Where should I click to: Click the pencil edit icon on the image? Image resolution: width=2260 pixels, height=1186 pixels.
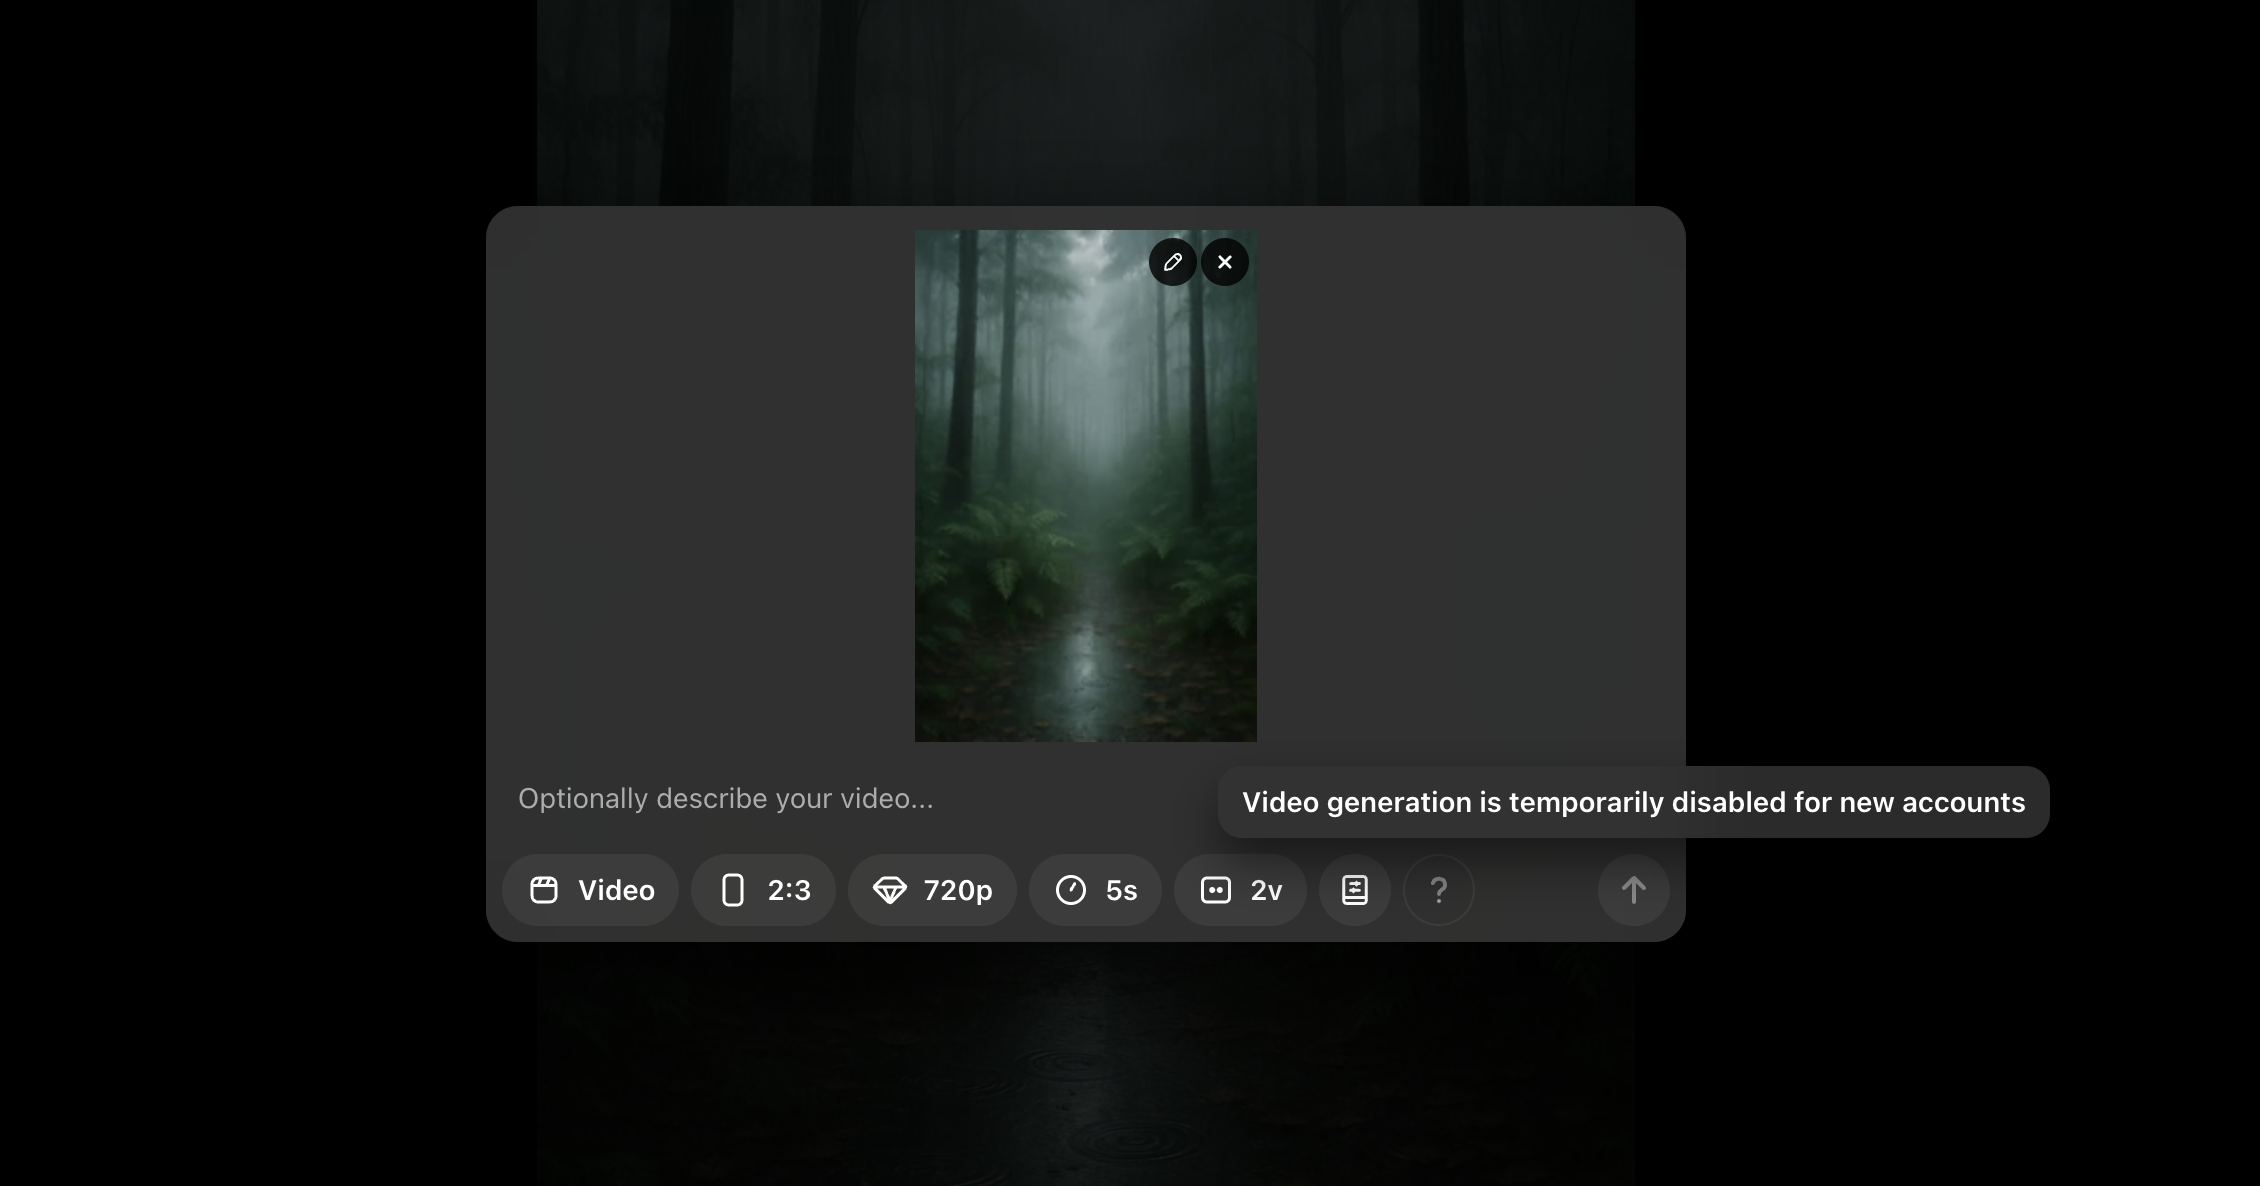click(1172, 262)
